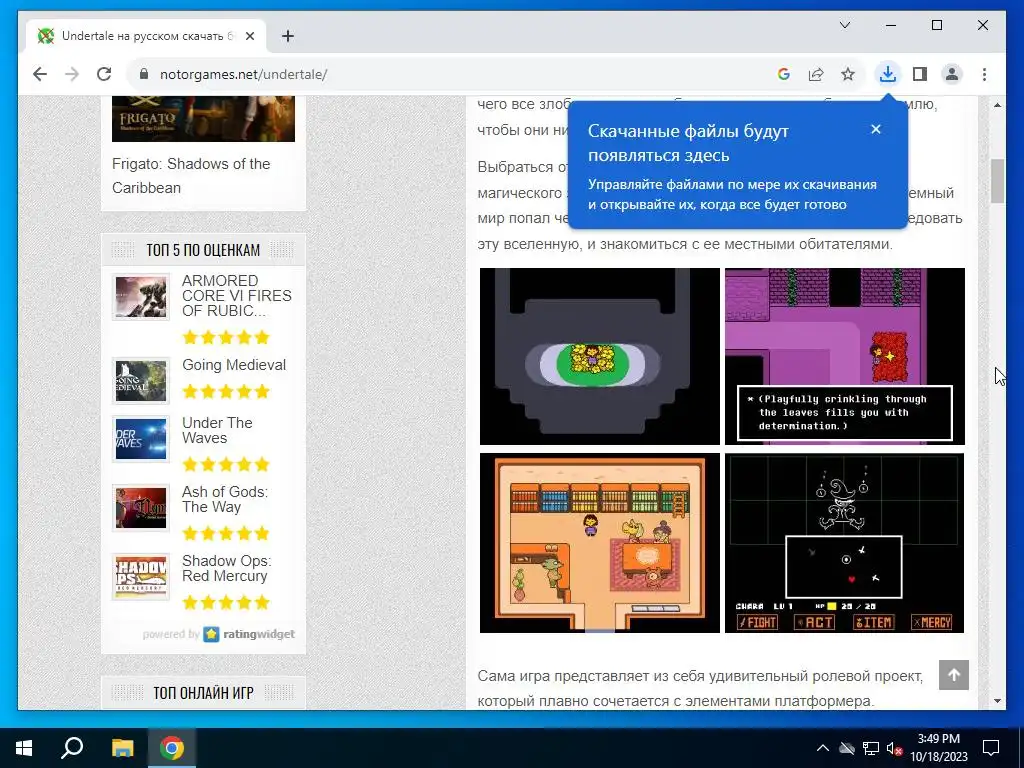Go back to the previous page
Screen dimensions: 1024x768
pyautogui.click(x=40, y=74)
